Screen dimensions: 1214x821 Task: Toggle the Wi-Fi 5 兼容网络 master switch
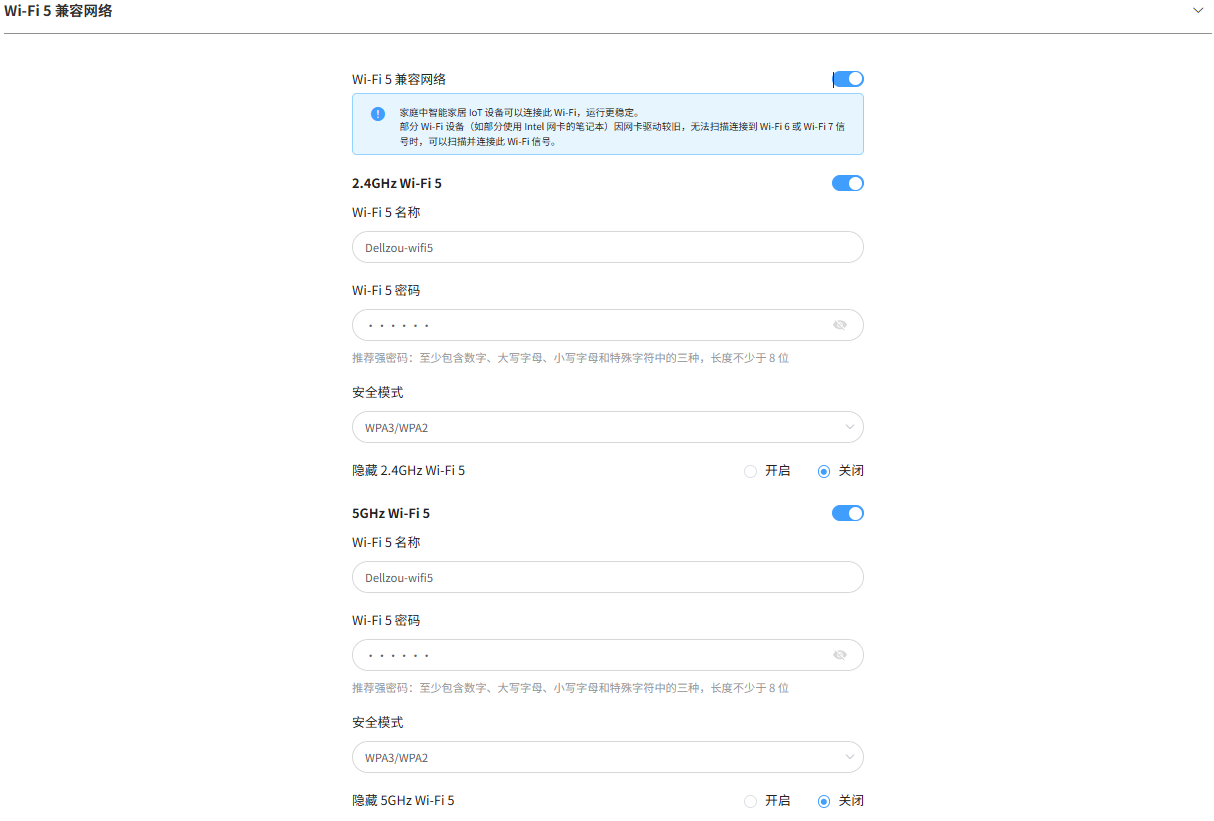pyautogui.click(x=848, y=79)
